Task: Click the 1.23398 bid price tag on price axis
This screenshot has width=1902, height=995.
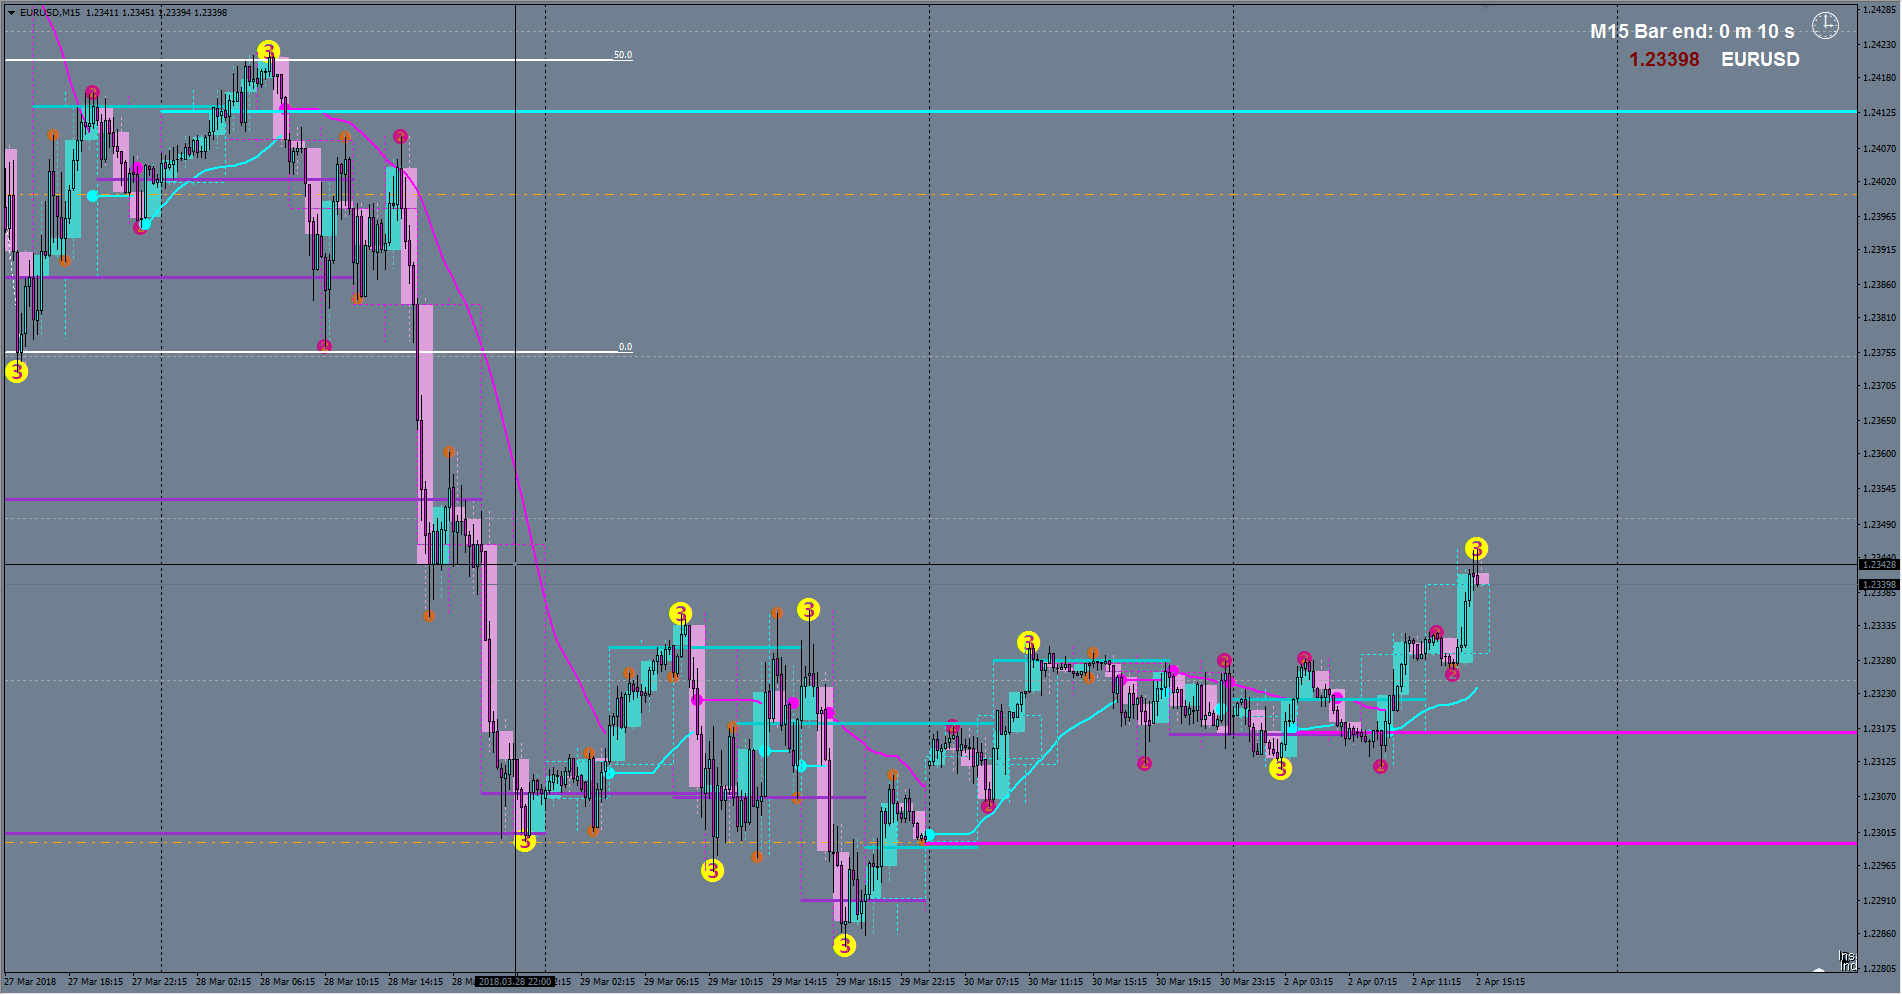Action: tap(1878, 584)
